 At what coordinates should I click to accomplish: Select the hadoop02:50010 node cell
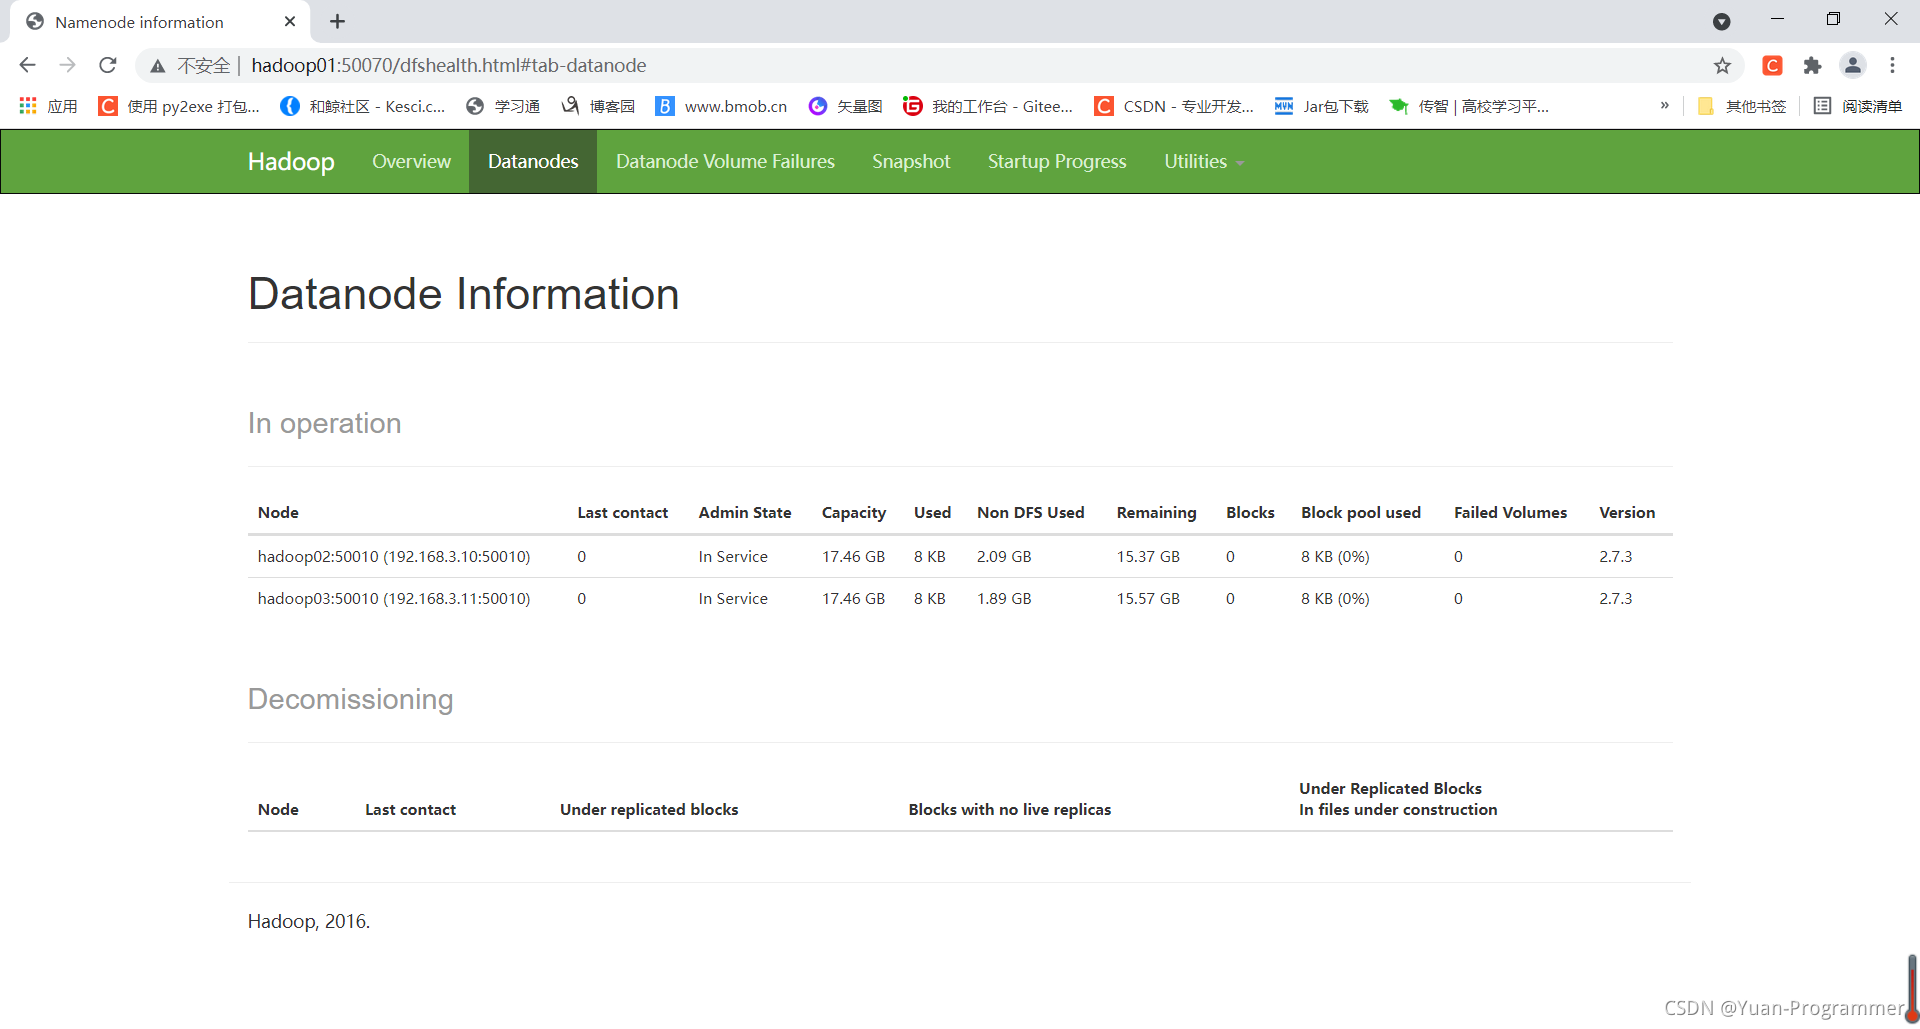[x=394, y=556]
